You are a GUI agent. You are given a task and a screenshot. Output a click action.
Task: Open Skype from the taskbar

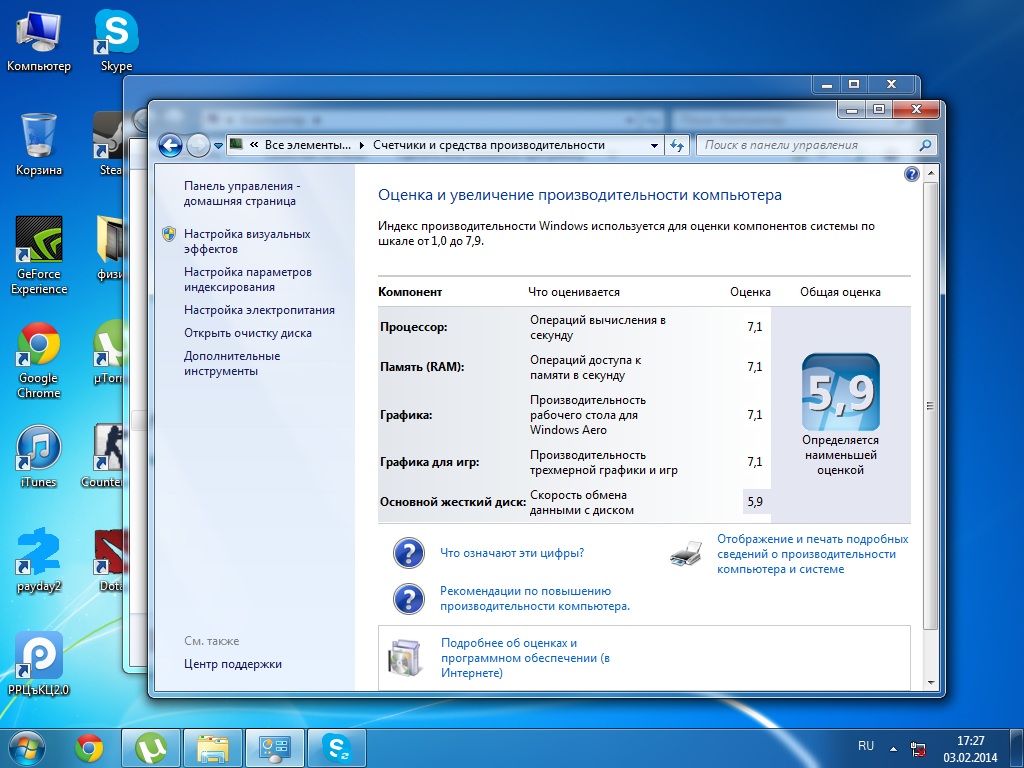[337, 748]
